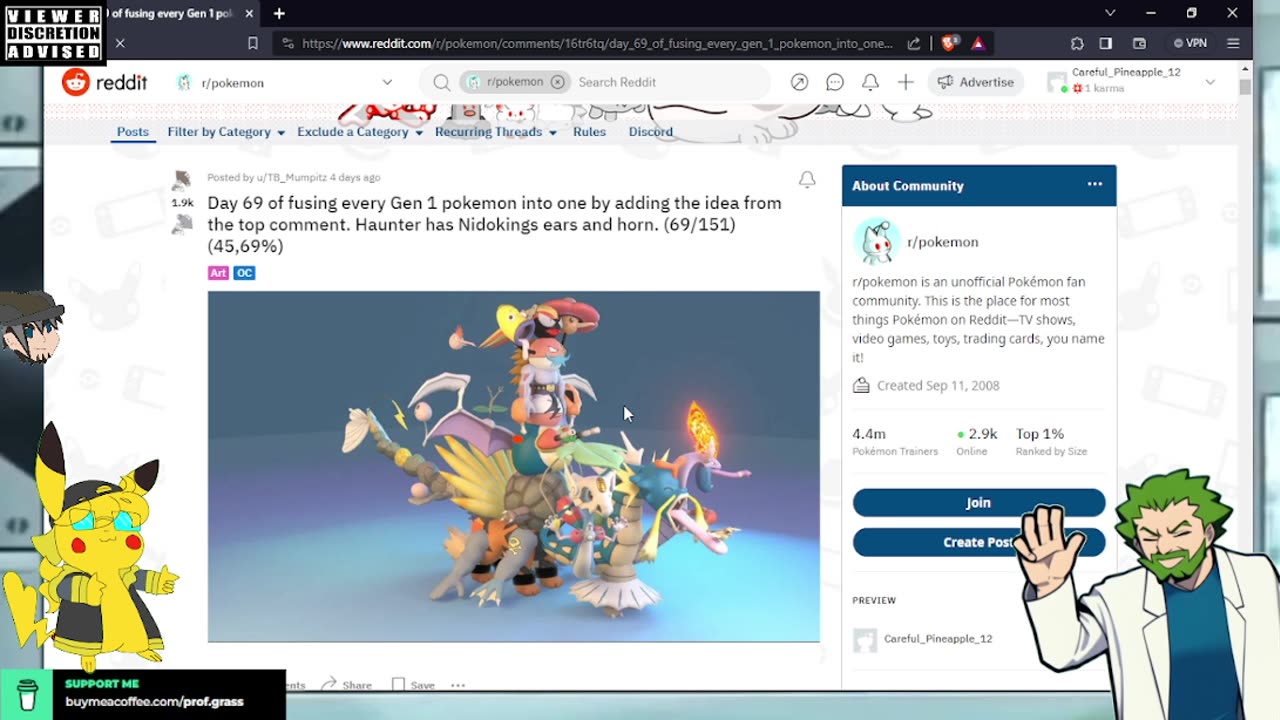Open Brave Shields lion icon

tap(949, 43)
